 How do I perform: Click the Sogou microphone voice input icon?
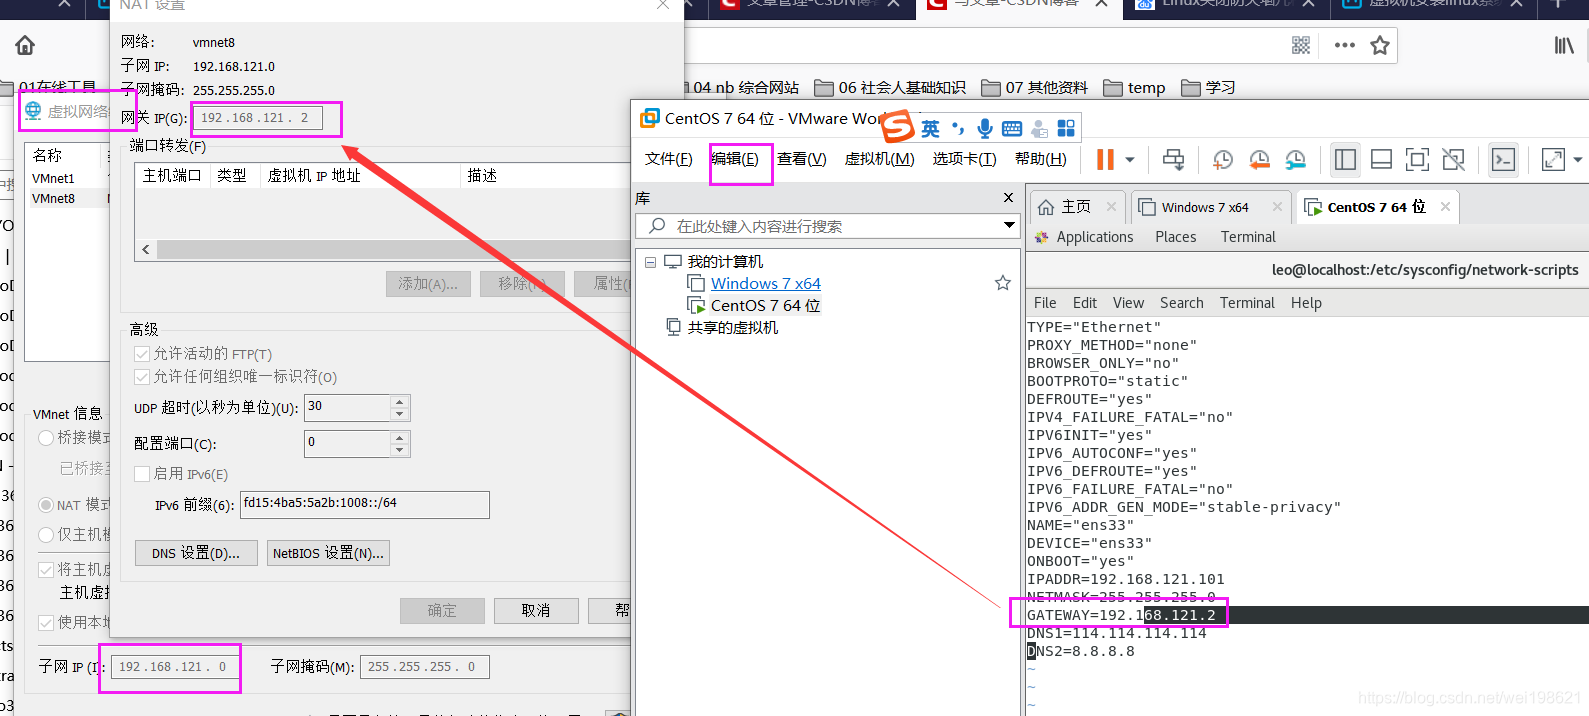click(x=985, y=128)
